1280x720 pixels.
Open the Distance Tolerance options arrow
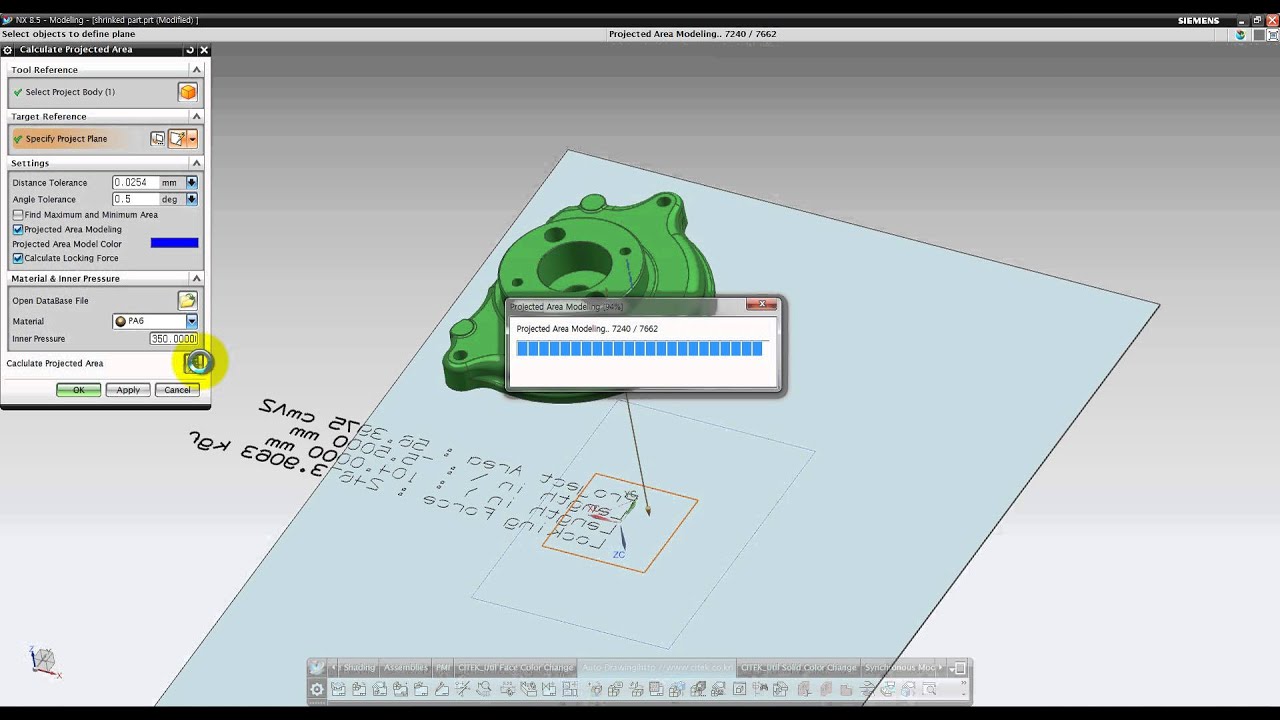pyautogui.click(x=191, y=183)
